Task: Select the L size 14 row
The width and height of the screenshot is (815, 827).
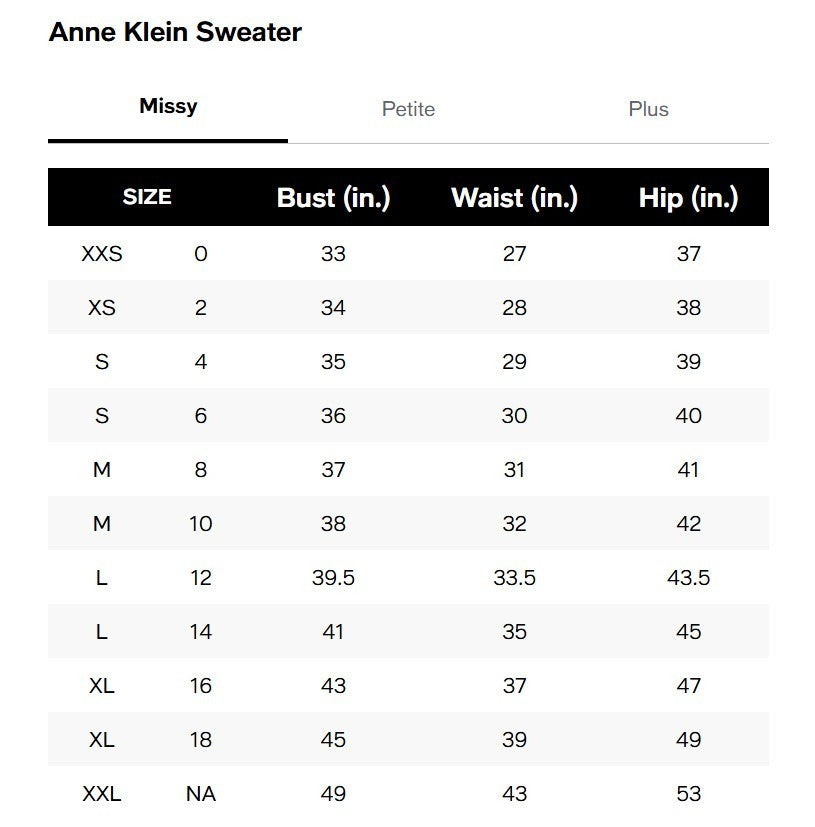Action: point(102,632)
